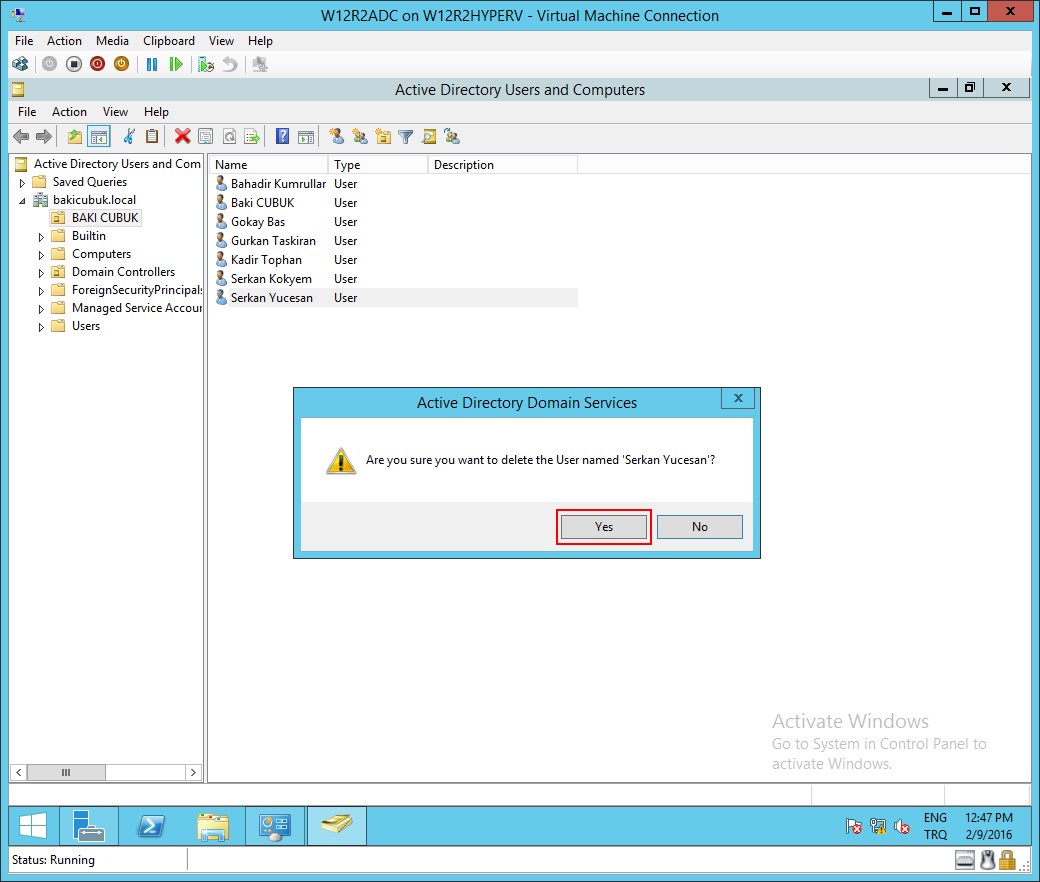Open Server Manager from the taskbar
The image size is (1040, 882).
point(88,826)
